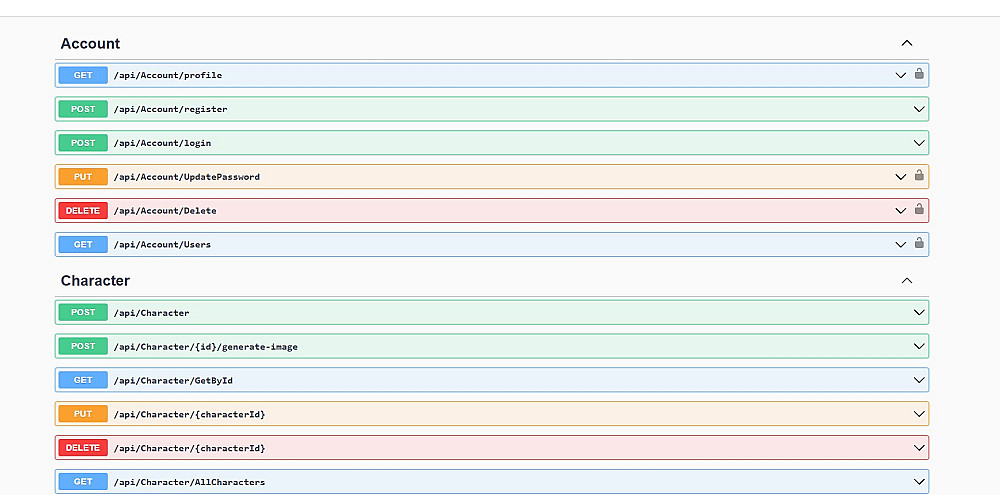Viewport: 1000px width, 495px height.
Task: Click the PUT badge for Character/{characterId}
Action: click(x=83, y=414)
